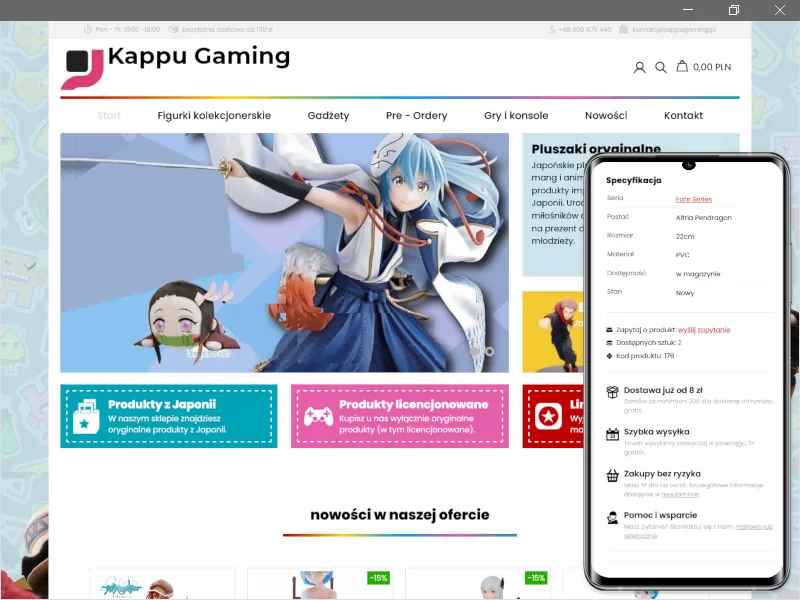
Task: Click the clock icon beside opening hours
Action: pos(88,30)
